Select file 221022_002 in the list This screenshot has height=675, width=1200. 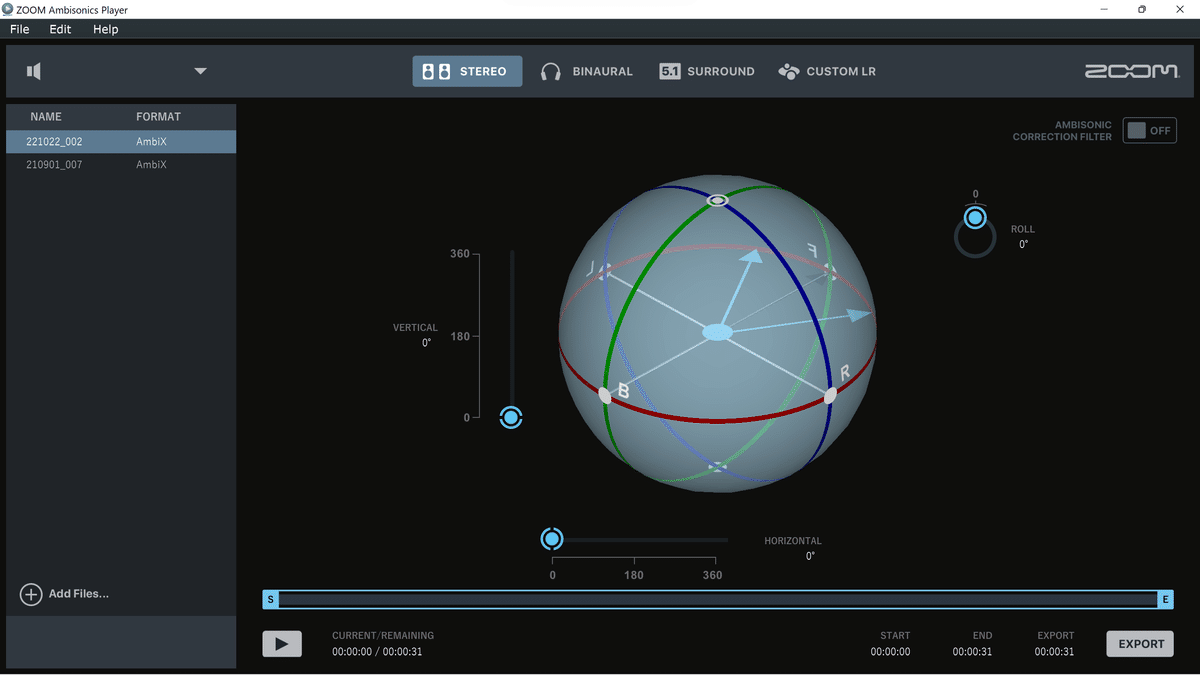pos(121,141)
